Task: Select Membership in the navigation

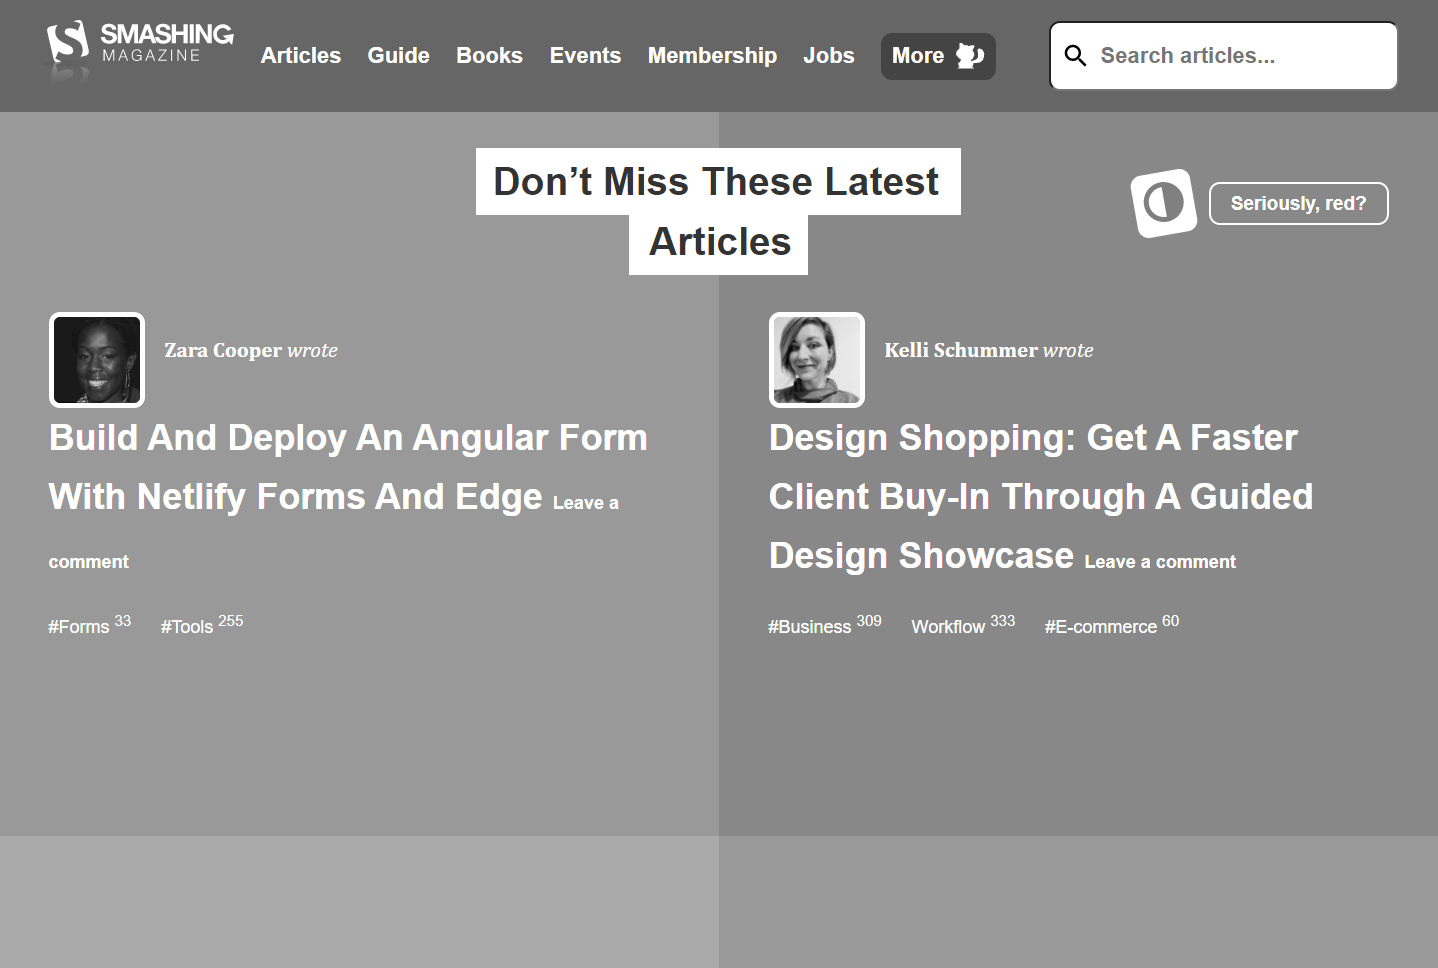Action: pyautogui.click(x=712, y=56)
